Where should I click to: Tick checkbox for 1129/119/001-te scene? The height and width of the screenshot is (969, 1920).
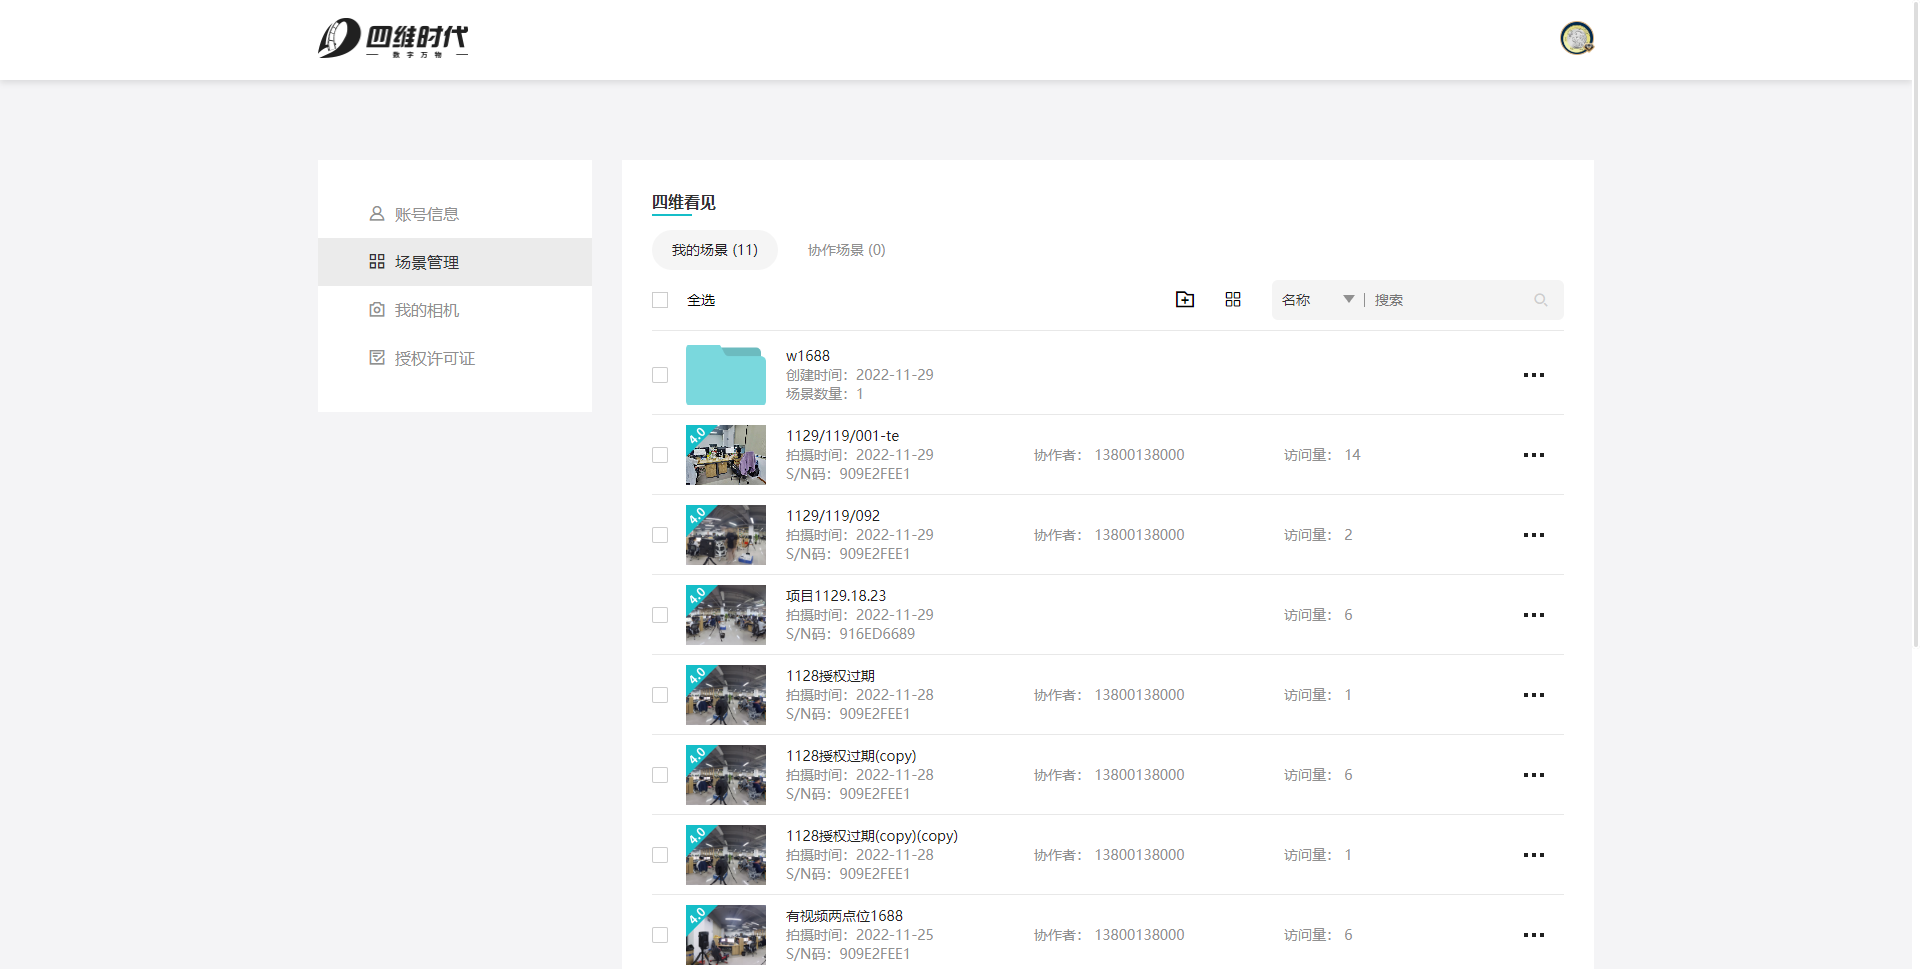[660, 455]
